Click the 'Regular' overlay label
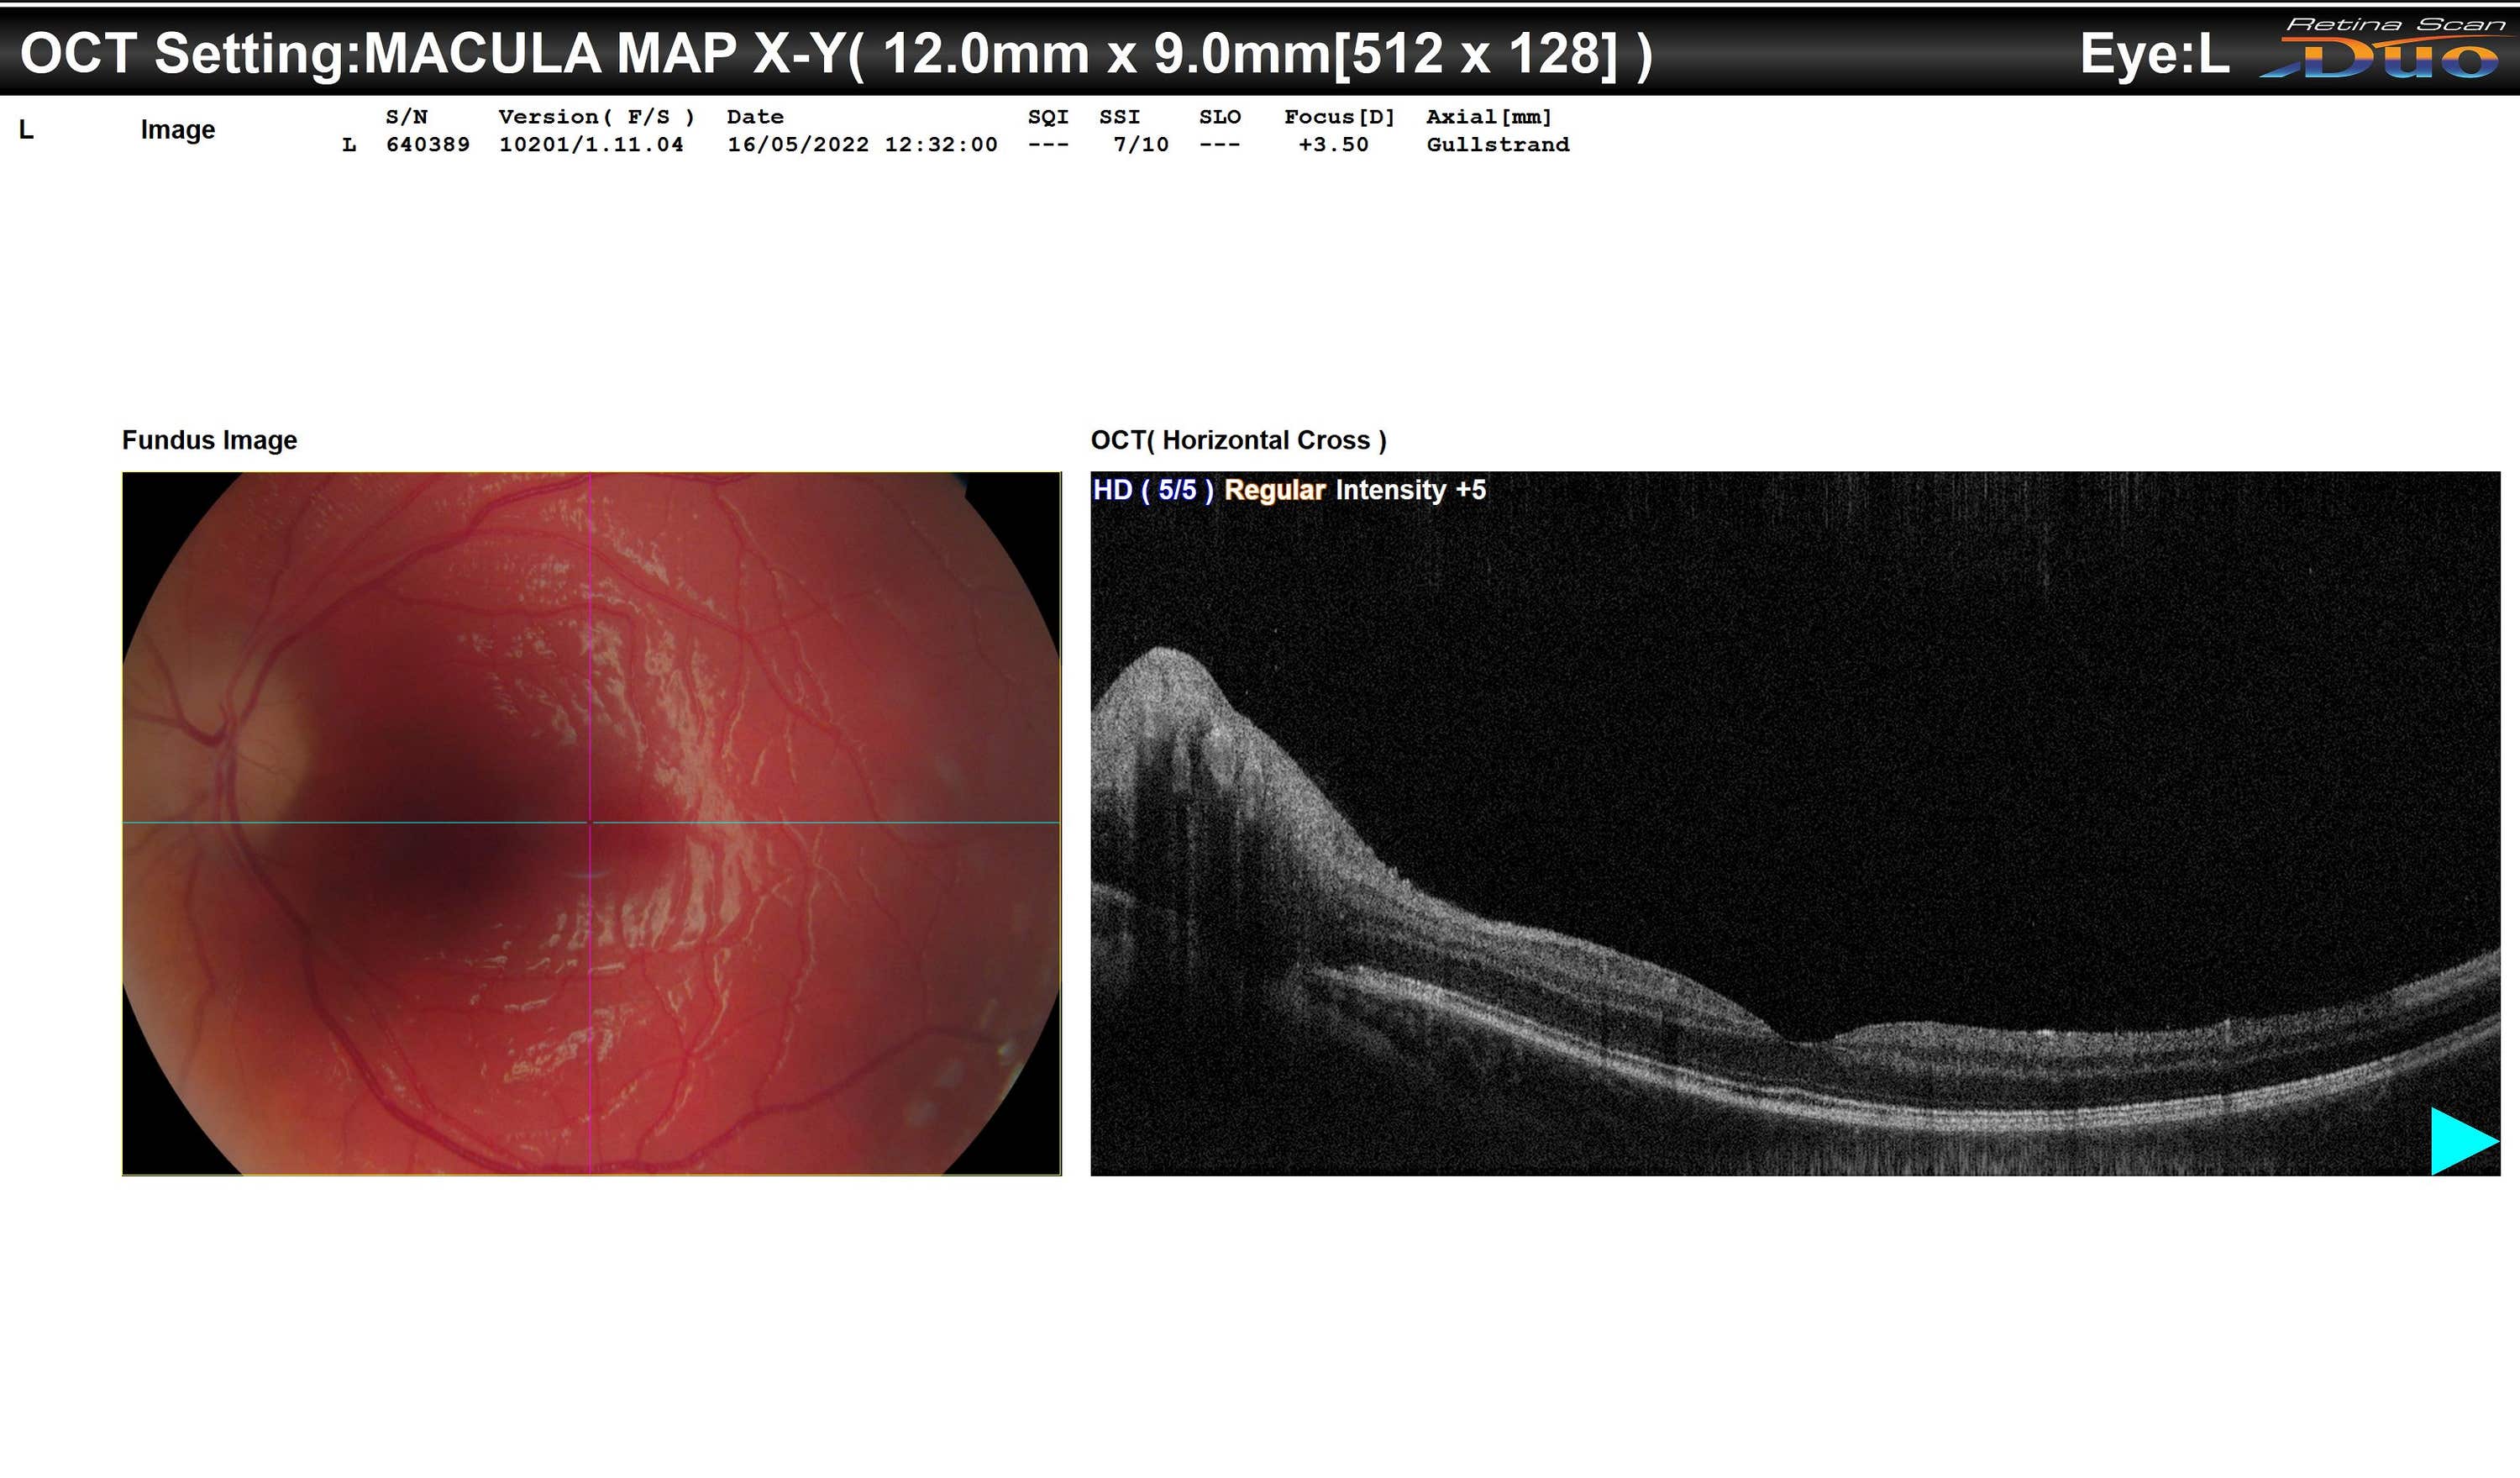Viewport: 2520px width, 1478px height. [x=1274, y=490]
